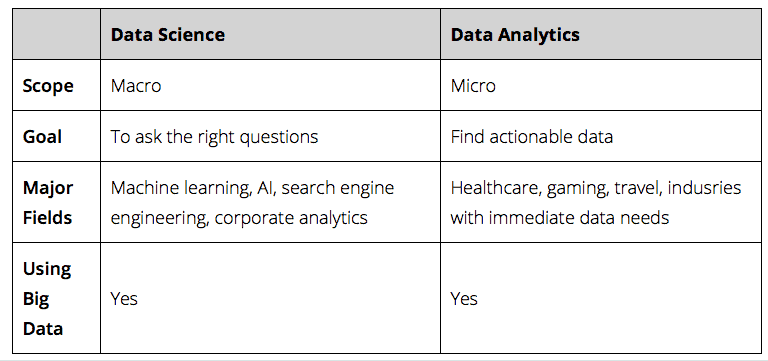The height and width of the screenshot is (361, 768).
Task: Click Yes under Data Science column
Action: 124,298
